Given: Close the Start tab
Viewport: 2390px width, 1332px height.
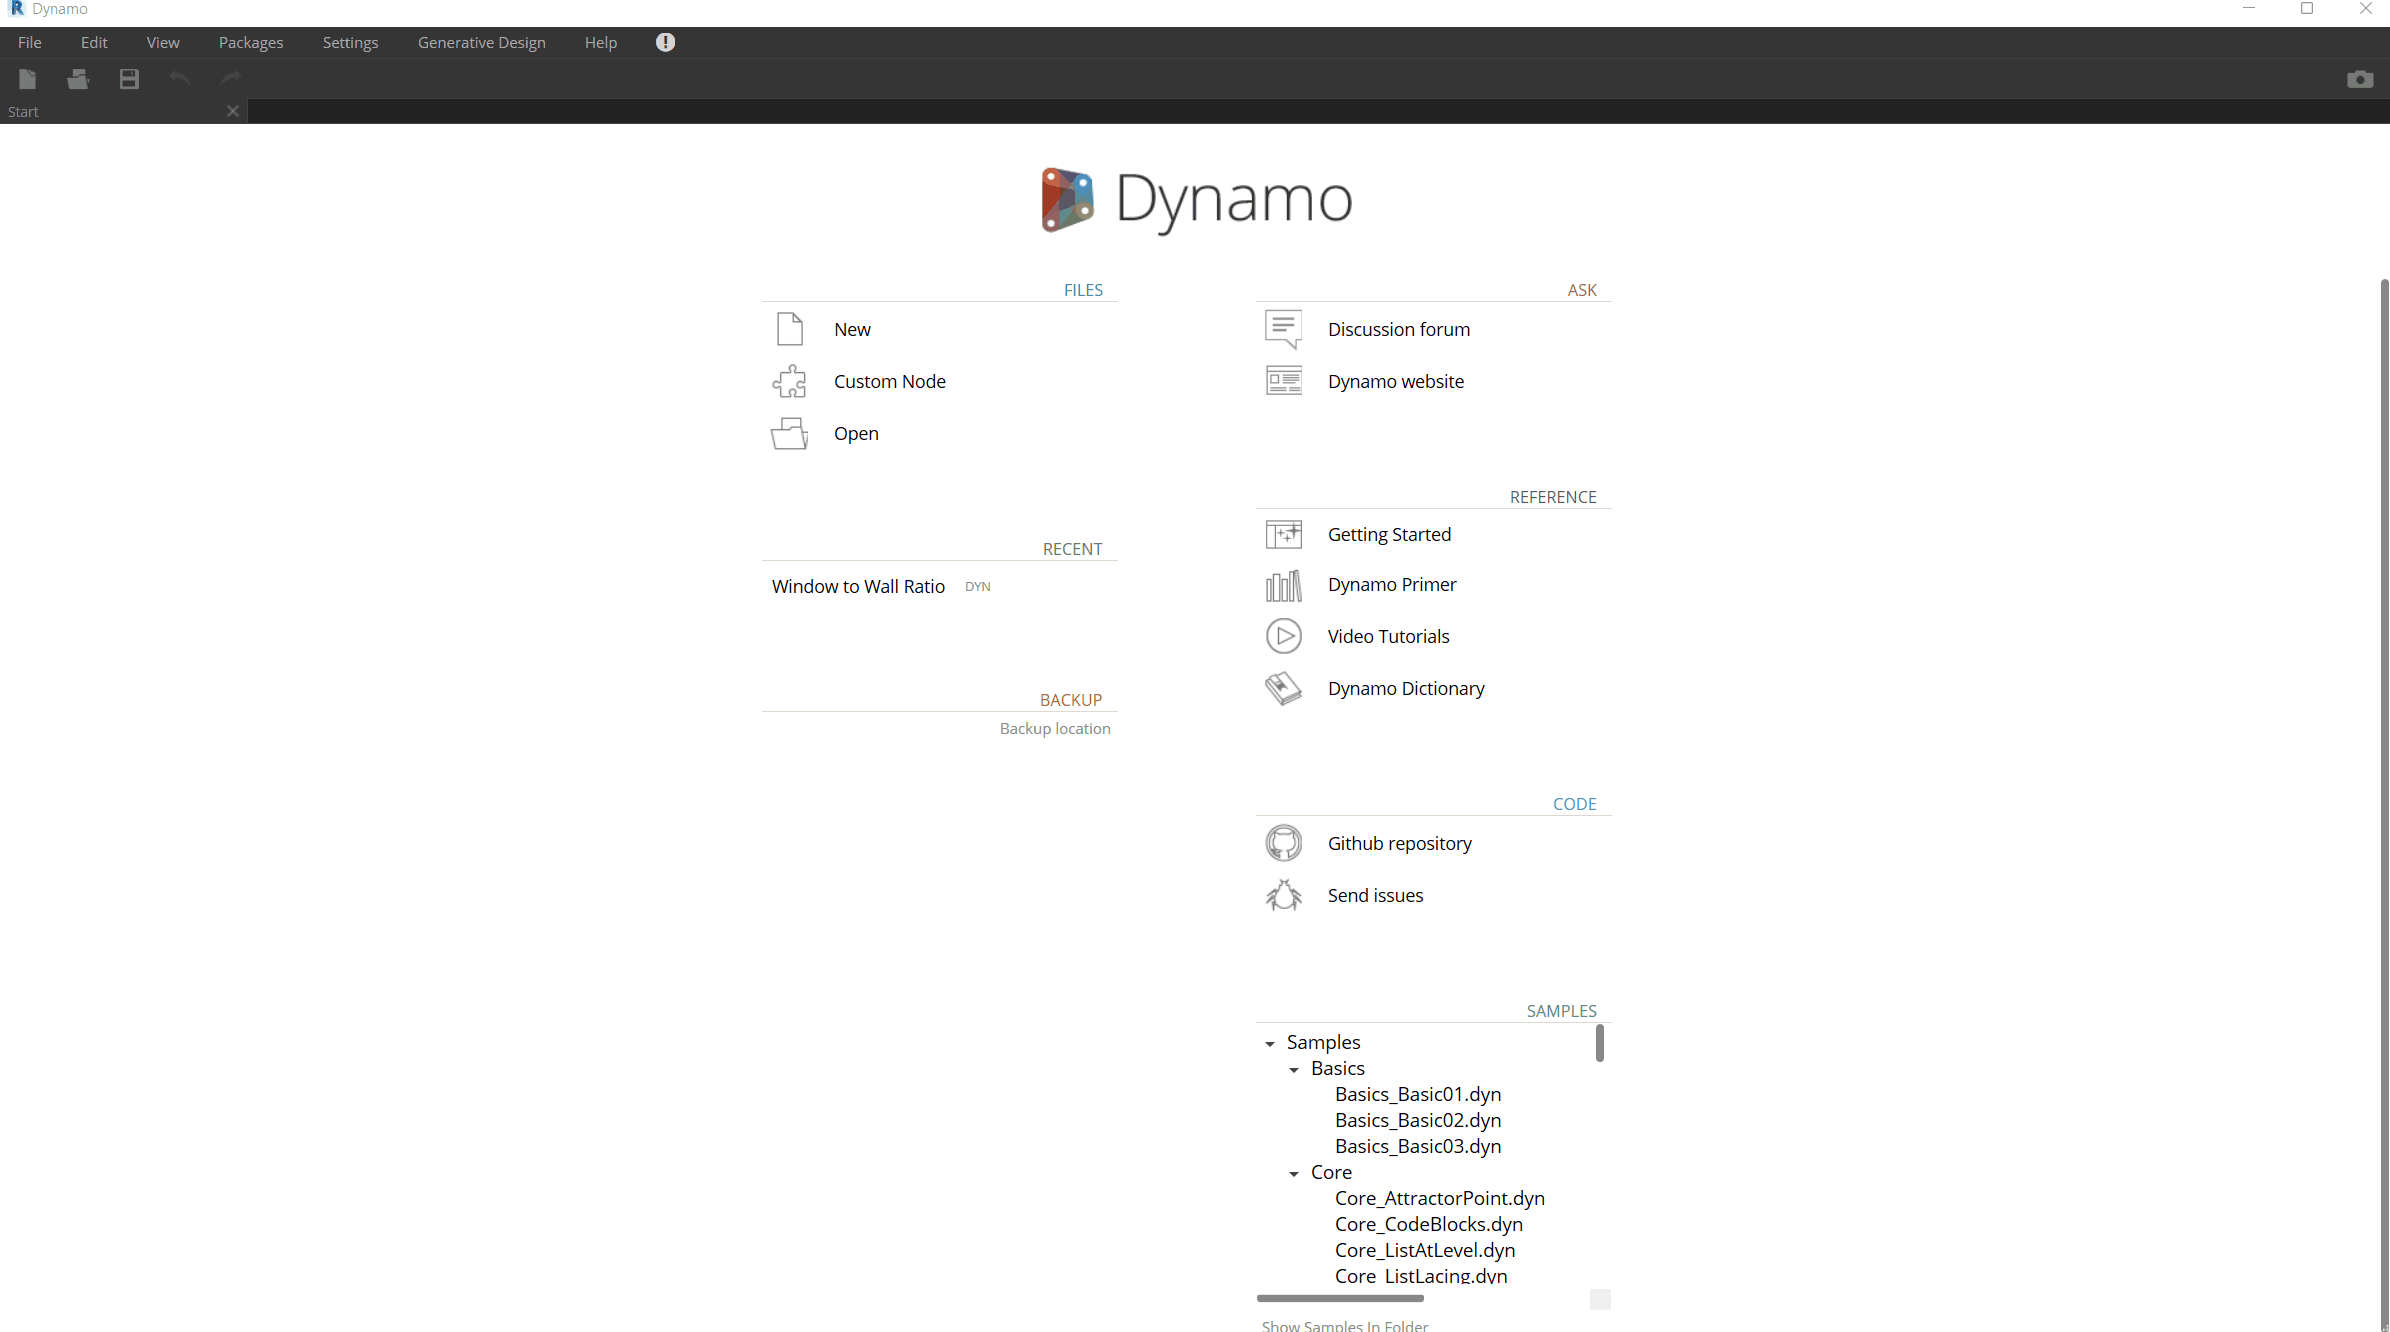Looking at the screenshot, I should pyautogui.click(x=233, y=111).
